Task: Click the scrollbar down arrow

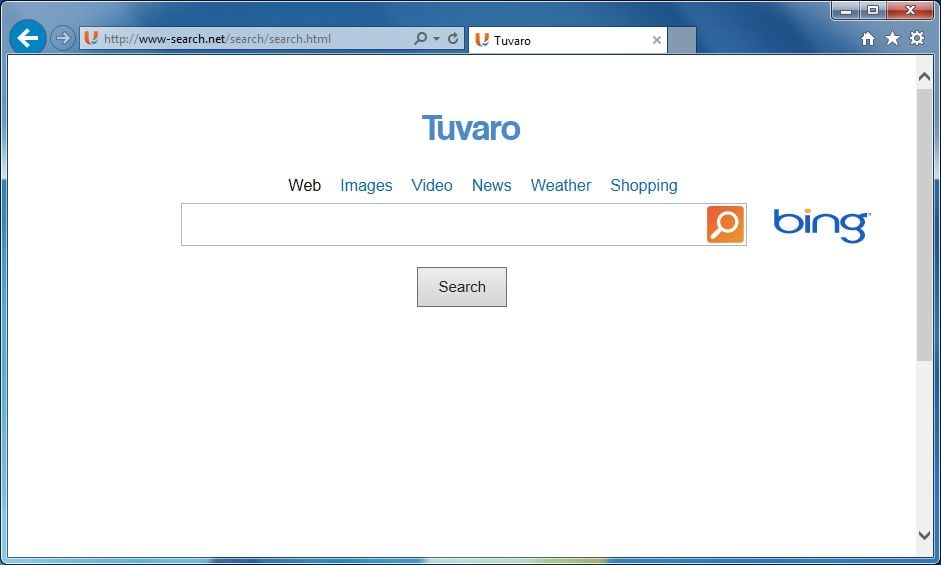Action: point(924,534)
